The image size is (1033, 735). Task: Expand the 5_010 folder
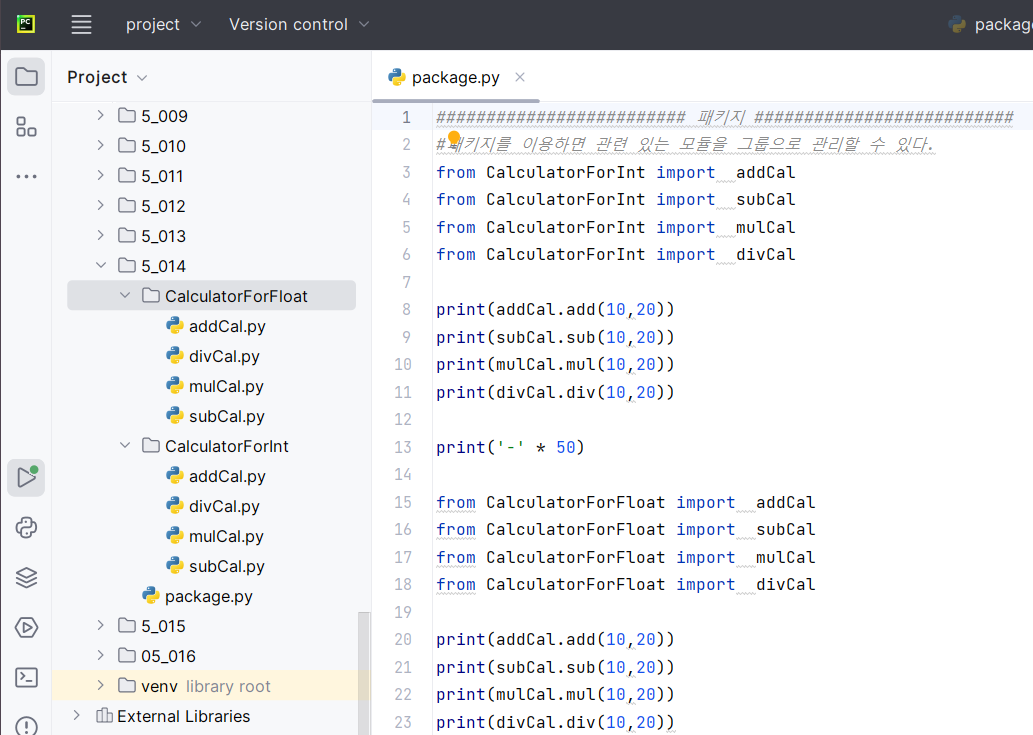point(100,145)
